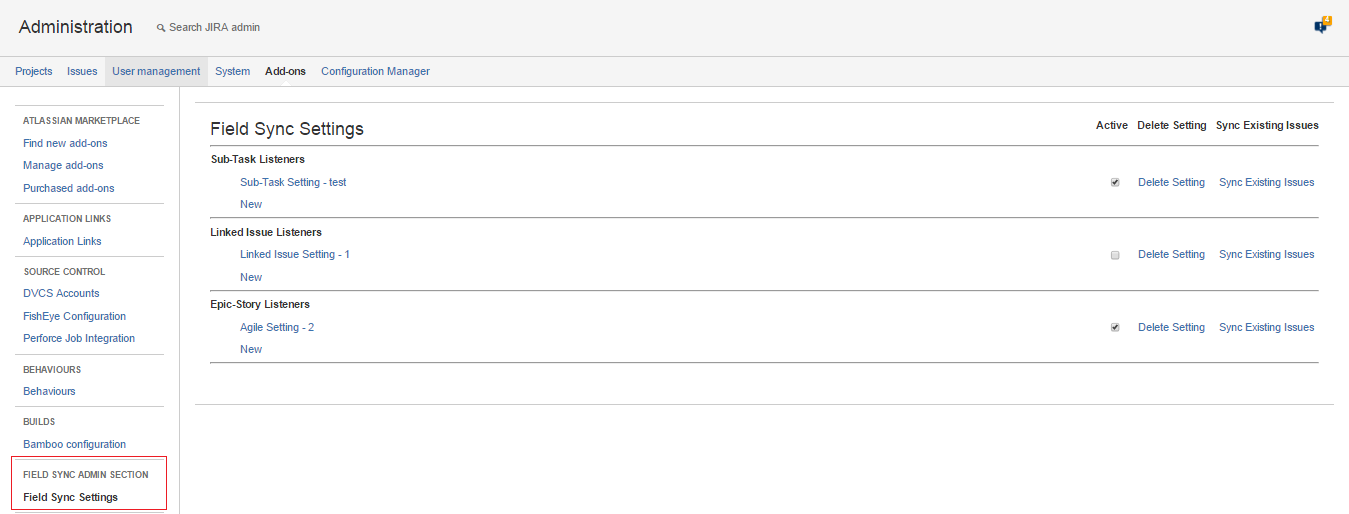Image resolution: width=1349 pixels, height=514 pixels.
Task: Open the System admin tab
Action: (232, 71)
